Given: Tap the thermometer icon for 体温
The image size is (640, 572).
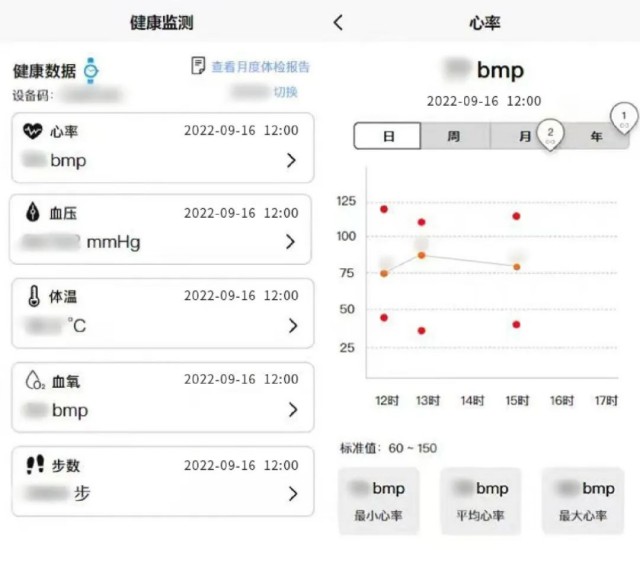Looking at the screenshot, I should [33, 296].
